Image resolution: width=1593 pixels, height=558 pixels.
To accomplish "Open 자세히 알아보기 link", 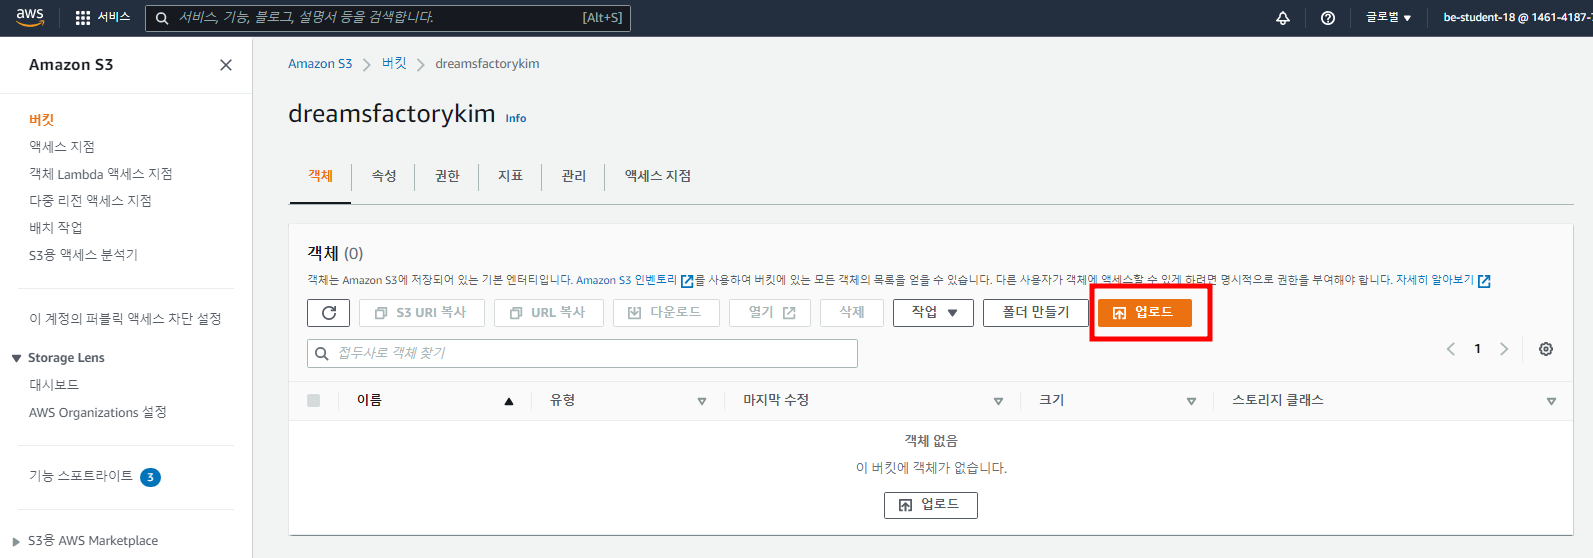I will pos(1435,280).
